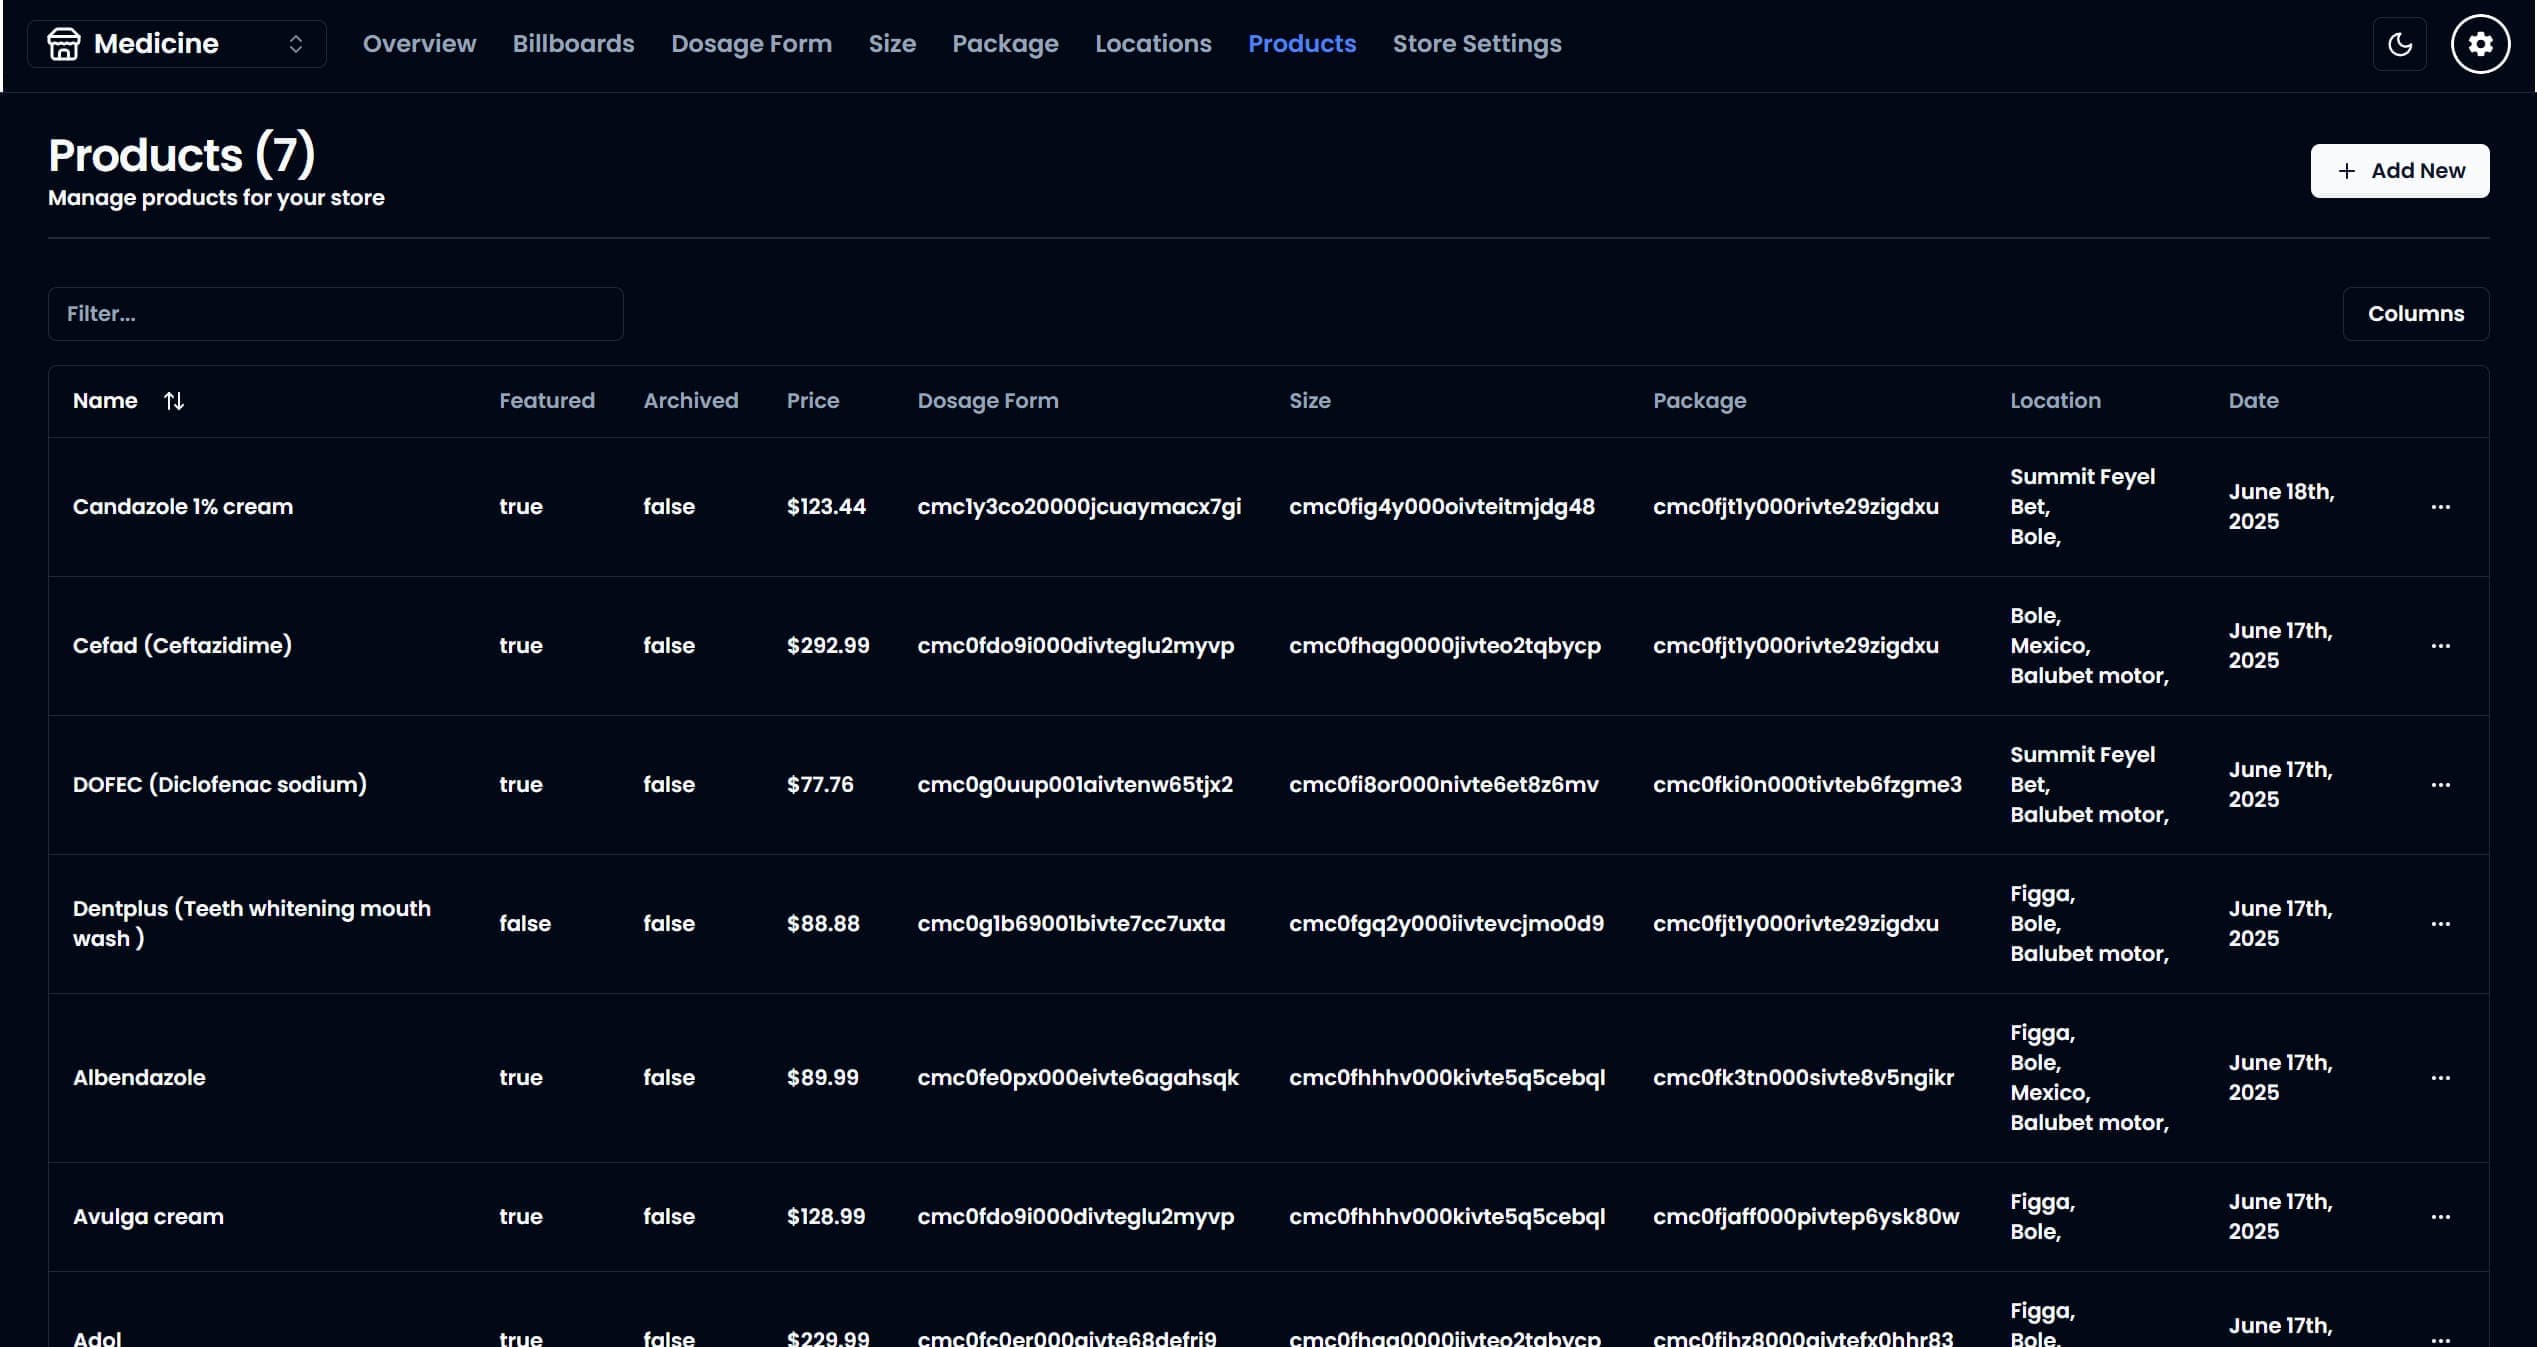Open the three-dot menu for Avulga cream
2537x1347 pixels.
(x=2440, y=1217)
